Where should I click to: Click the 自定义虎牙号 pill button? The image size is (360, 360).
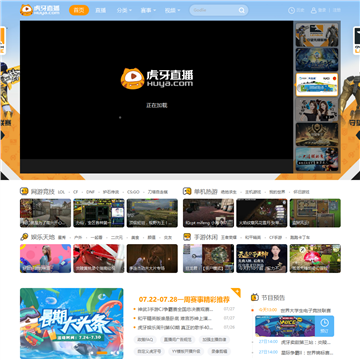click(x=149, y=351)
